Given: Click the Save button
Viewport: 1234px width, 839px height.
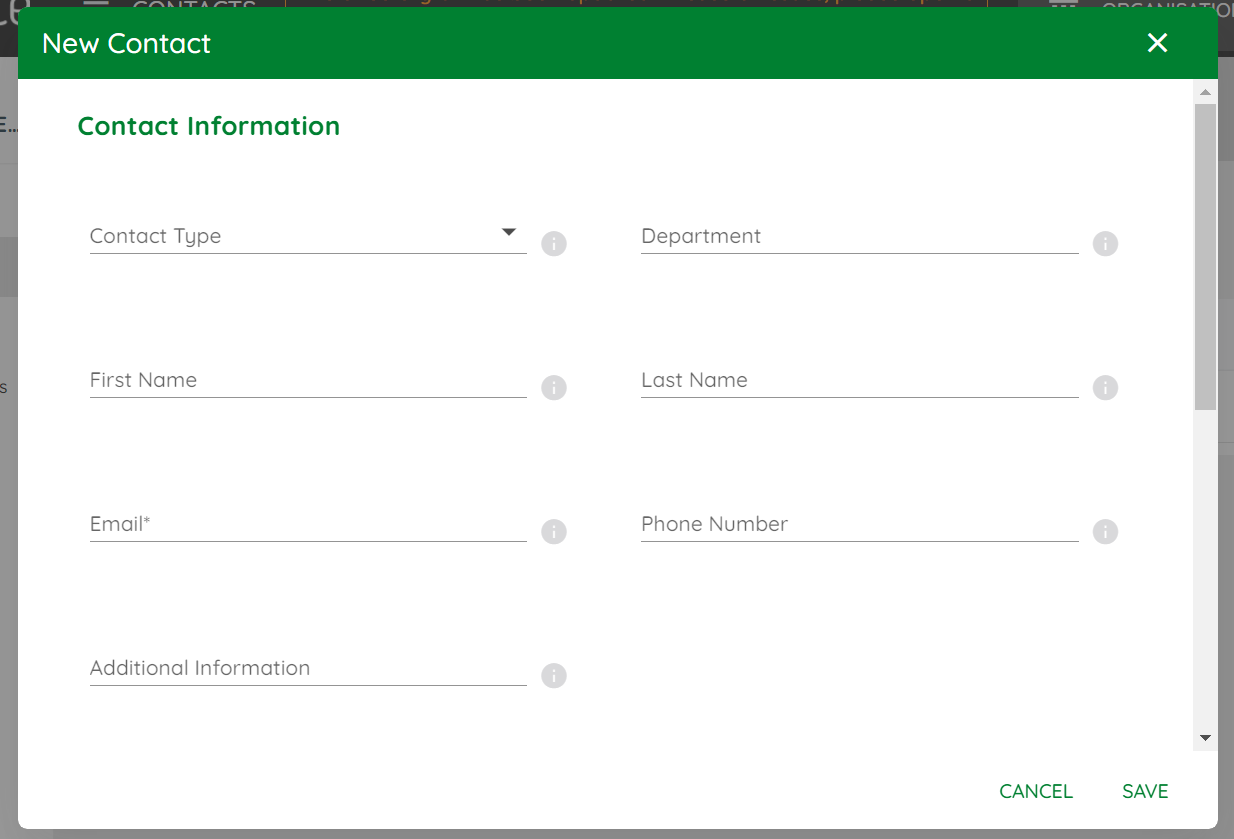Looking at the screenshot, I should (x=1145, y=791).
